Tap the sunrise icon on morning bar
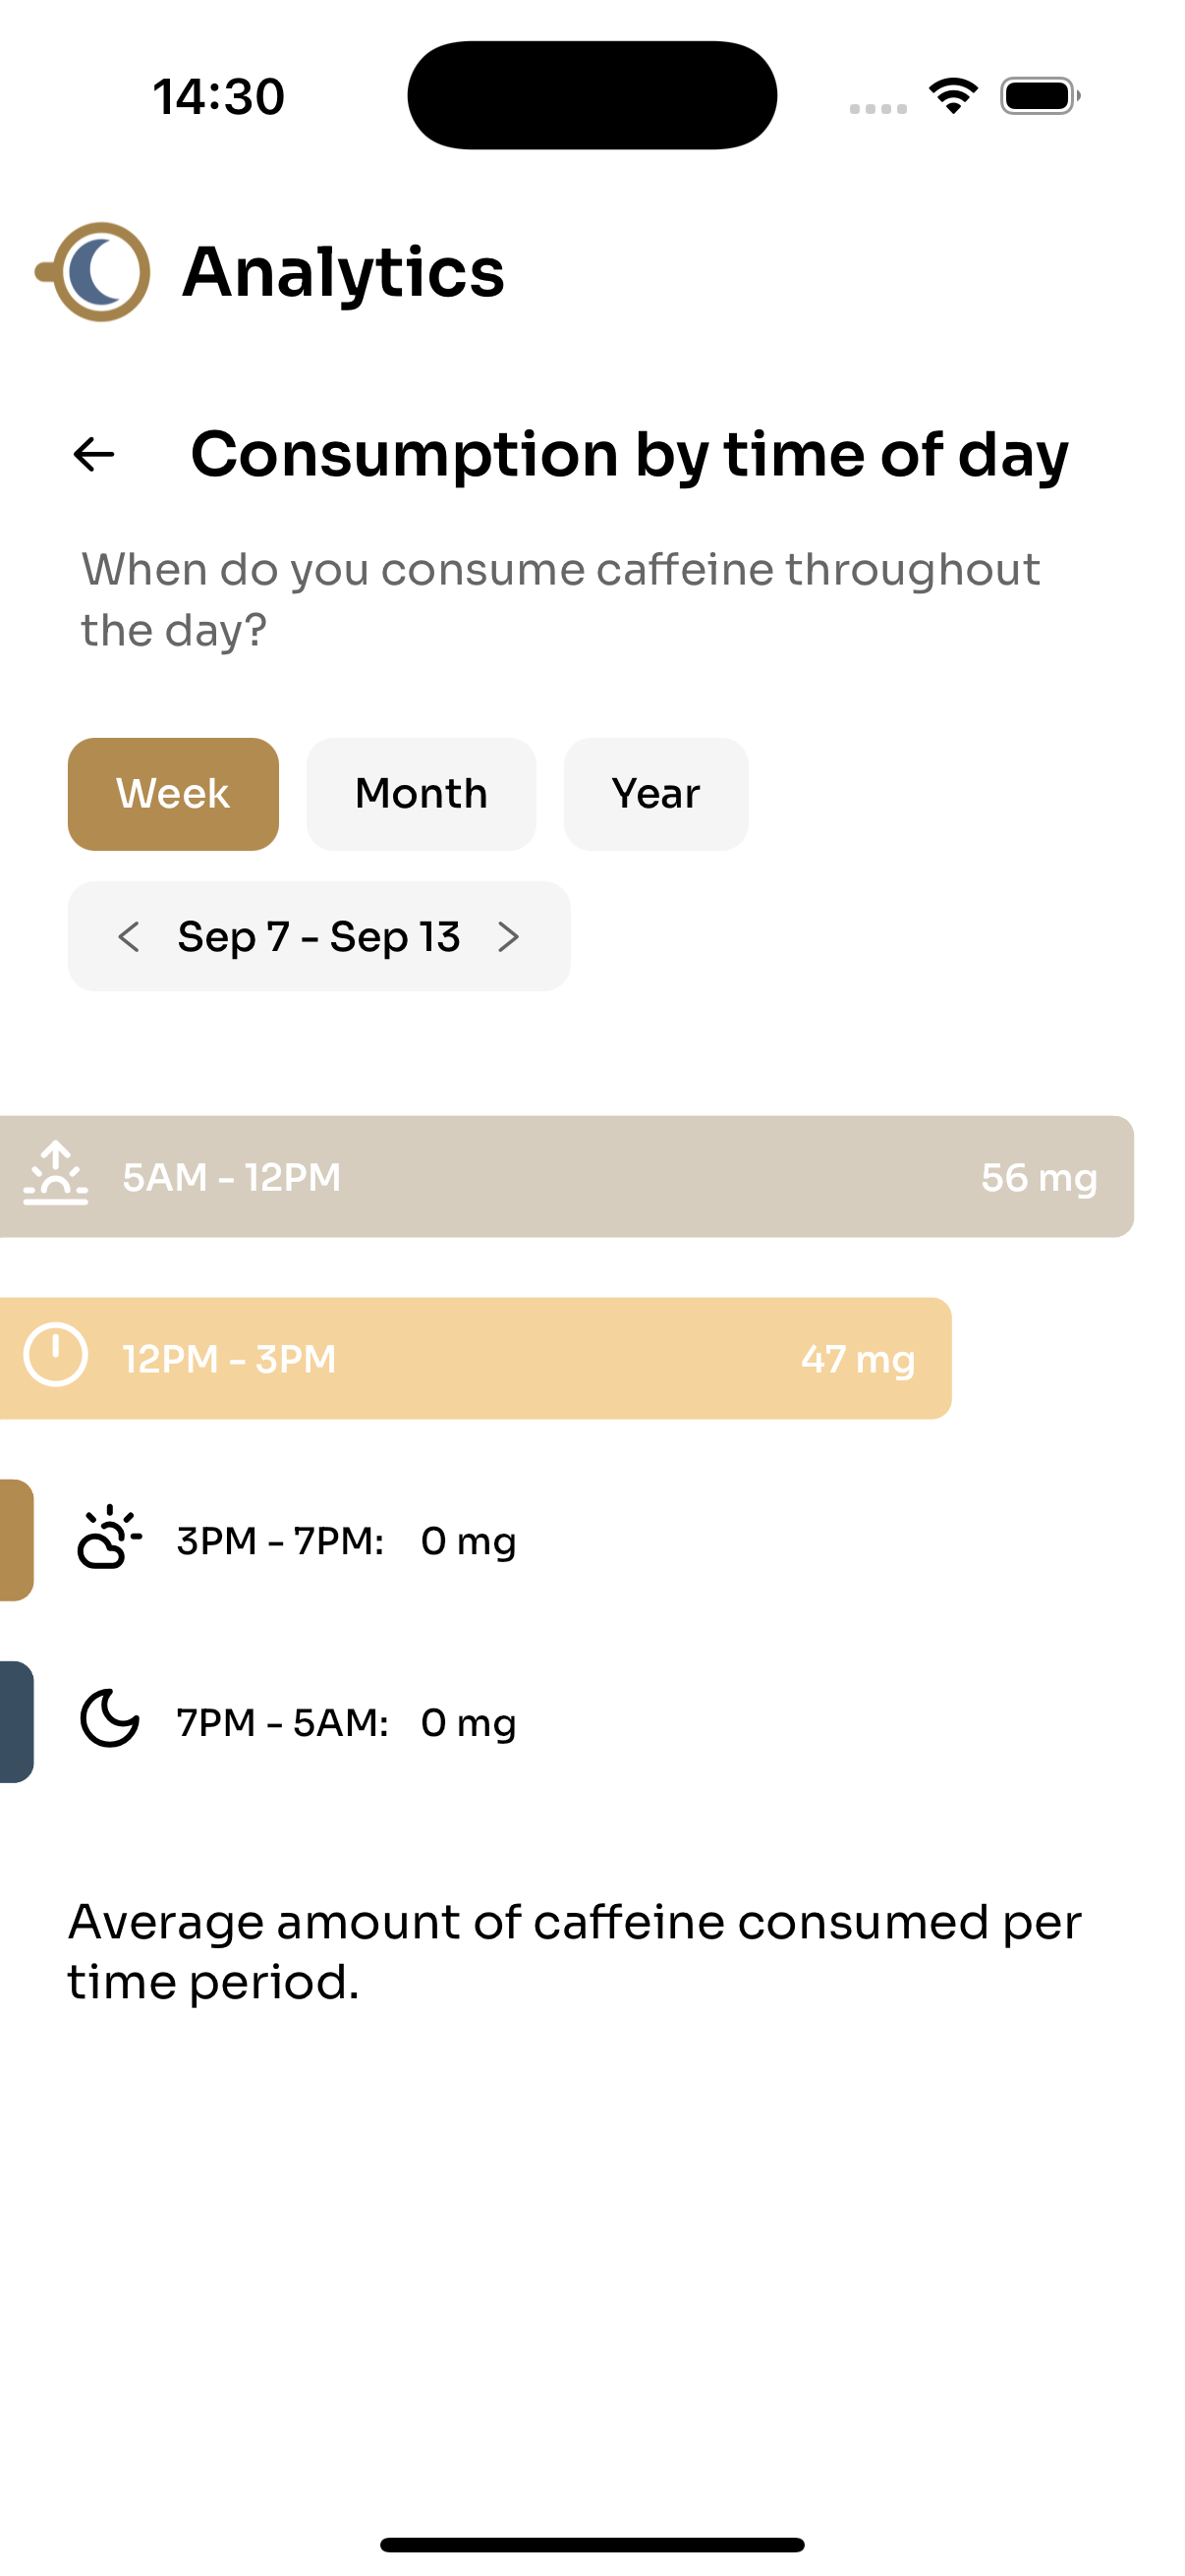Viewport: 1185px width, 2576px height. [56, 1173]
